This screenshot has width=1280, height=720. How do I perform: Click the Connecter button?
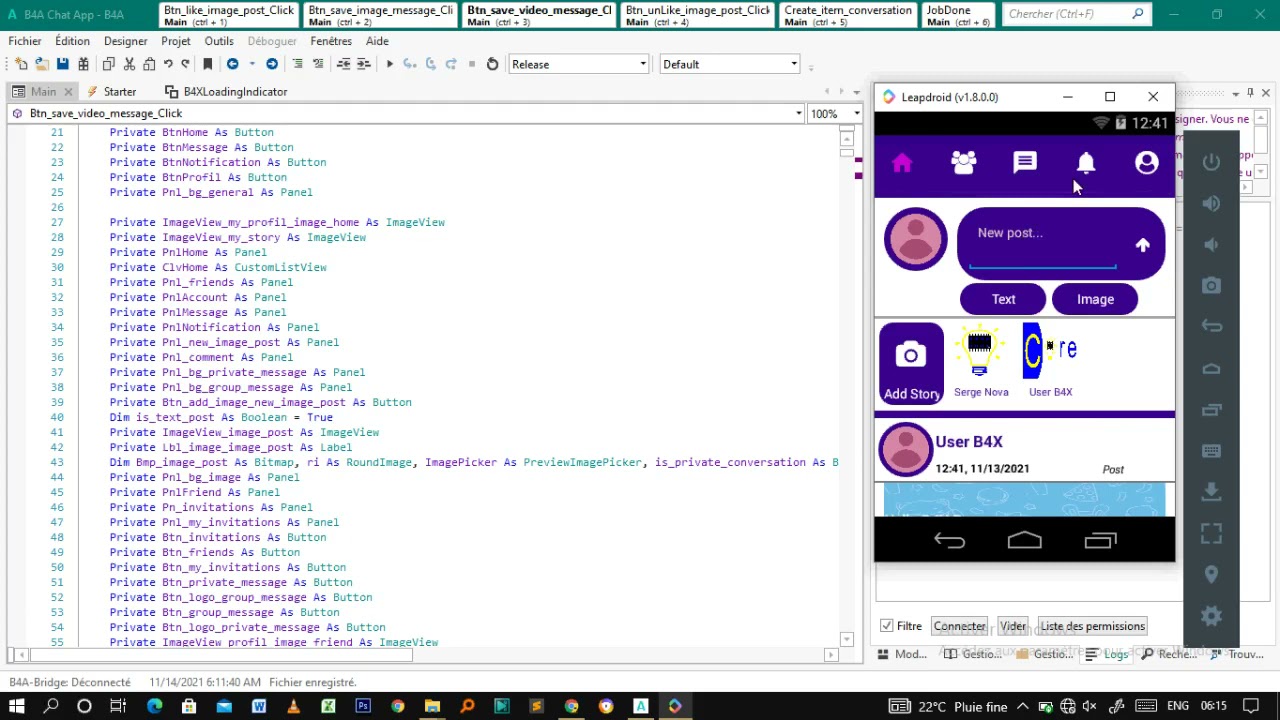pos(959,626)
